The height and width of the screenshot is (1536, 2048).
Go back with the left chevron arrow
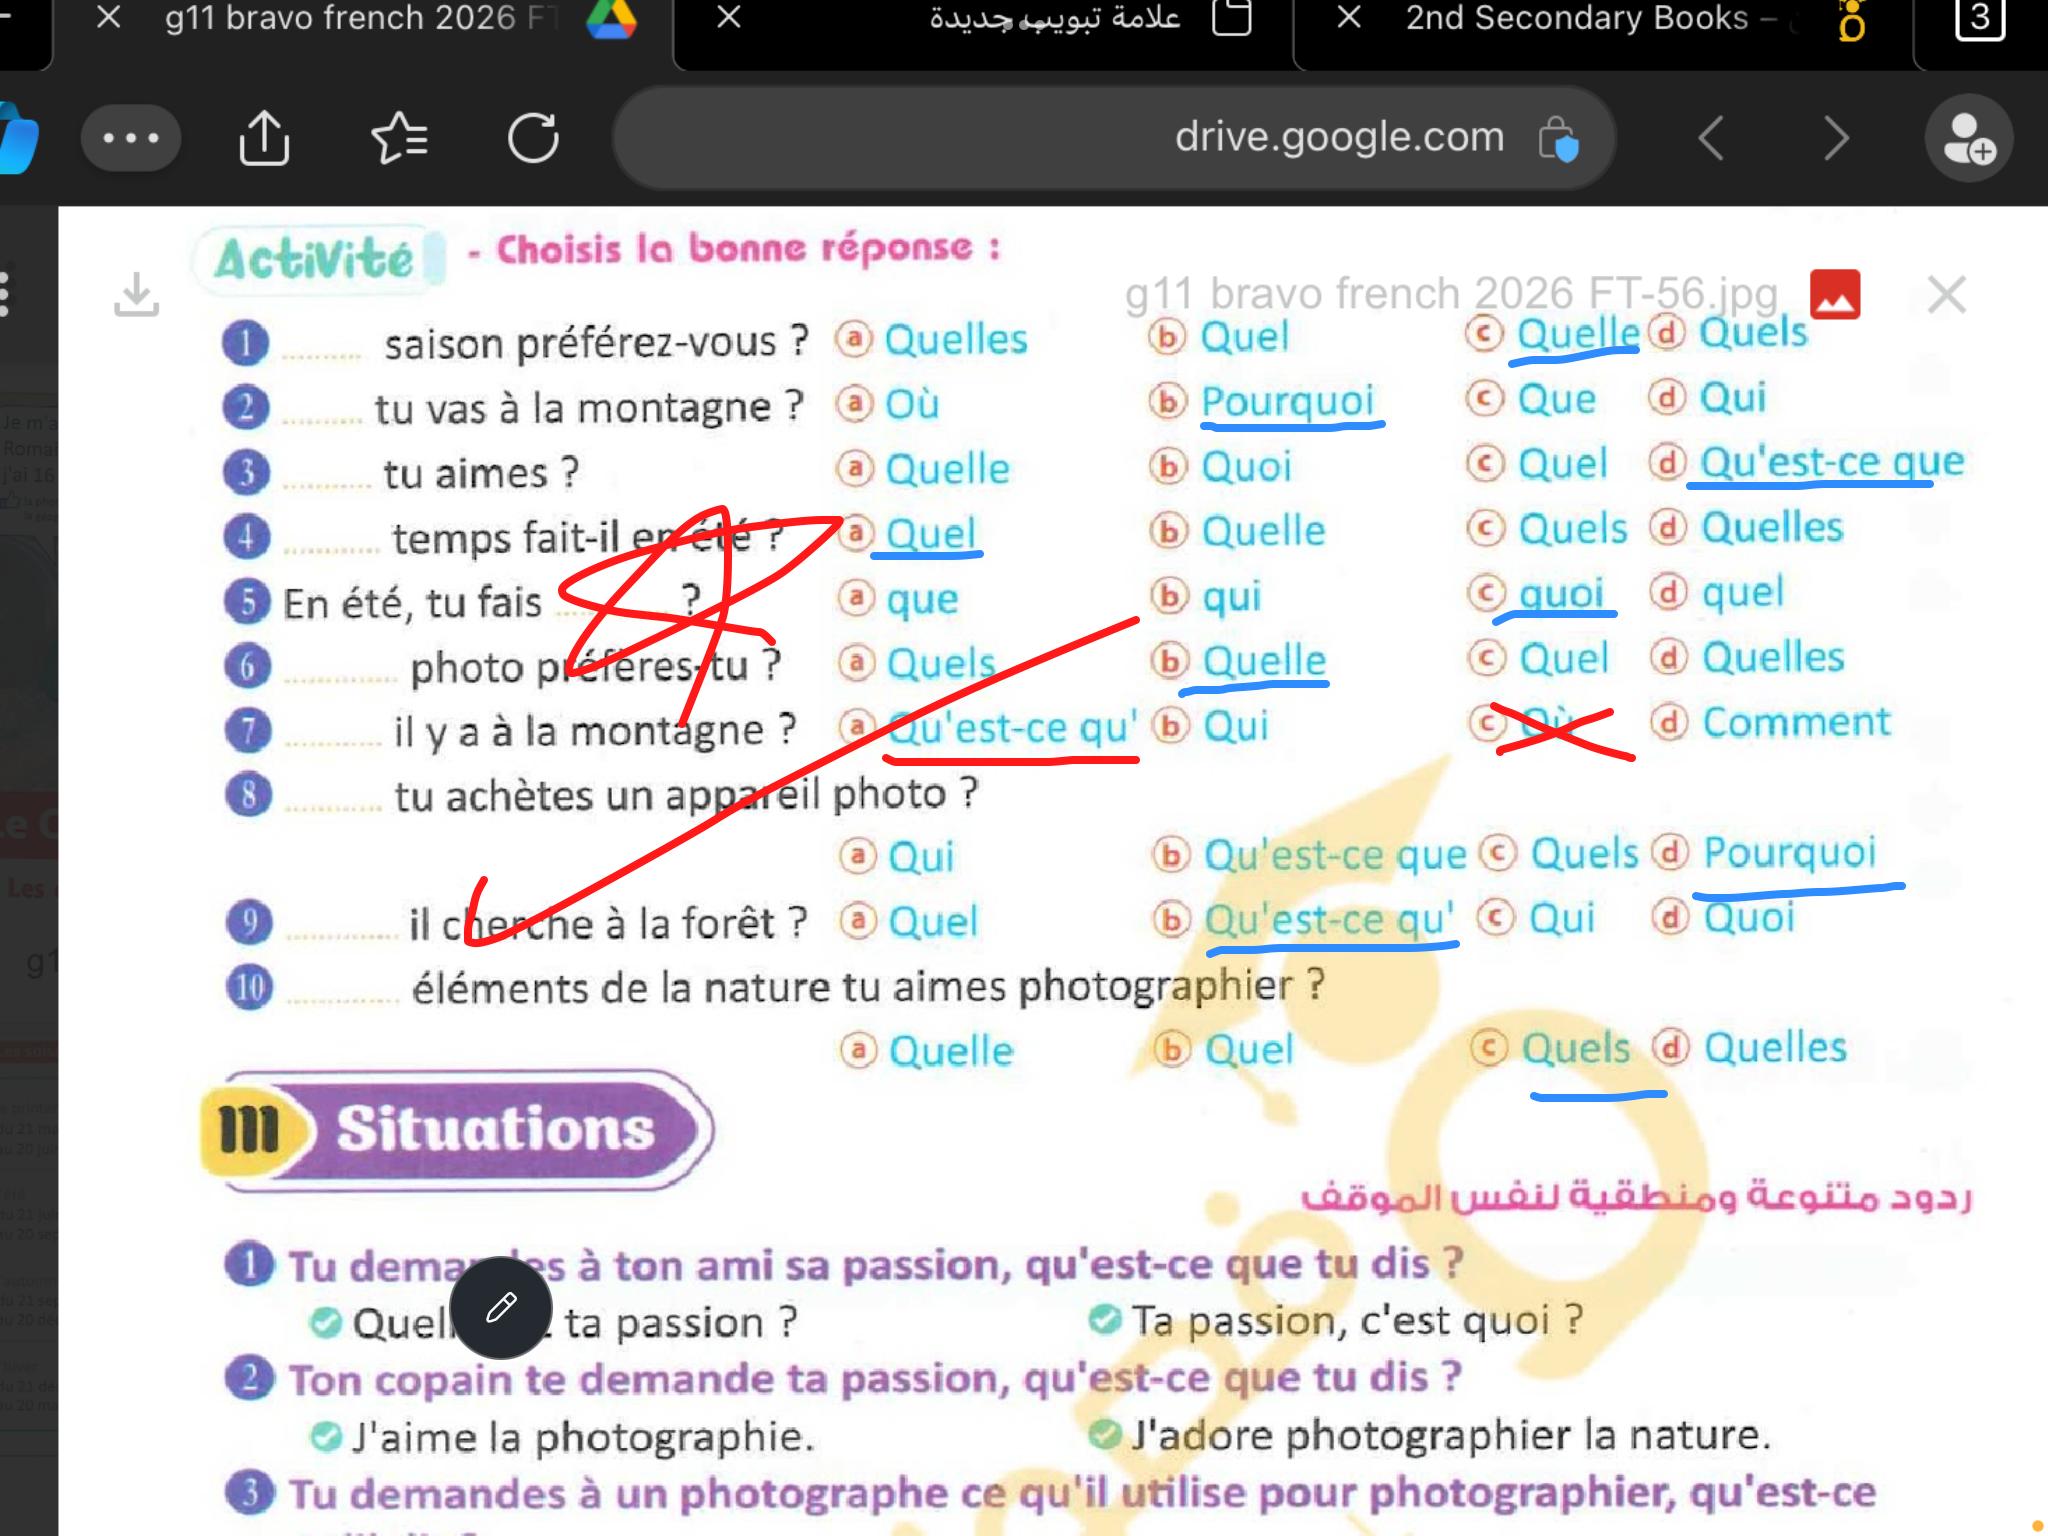coord(1711,138)
